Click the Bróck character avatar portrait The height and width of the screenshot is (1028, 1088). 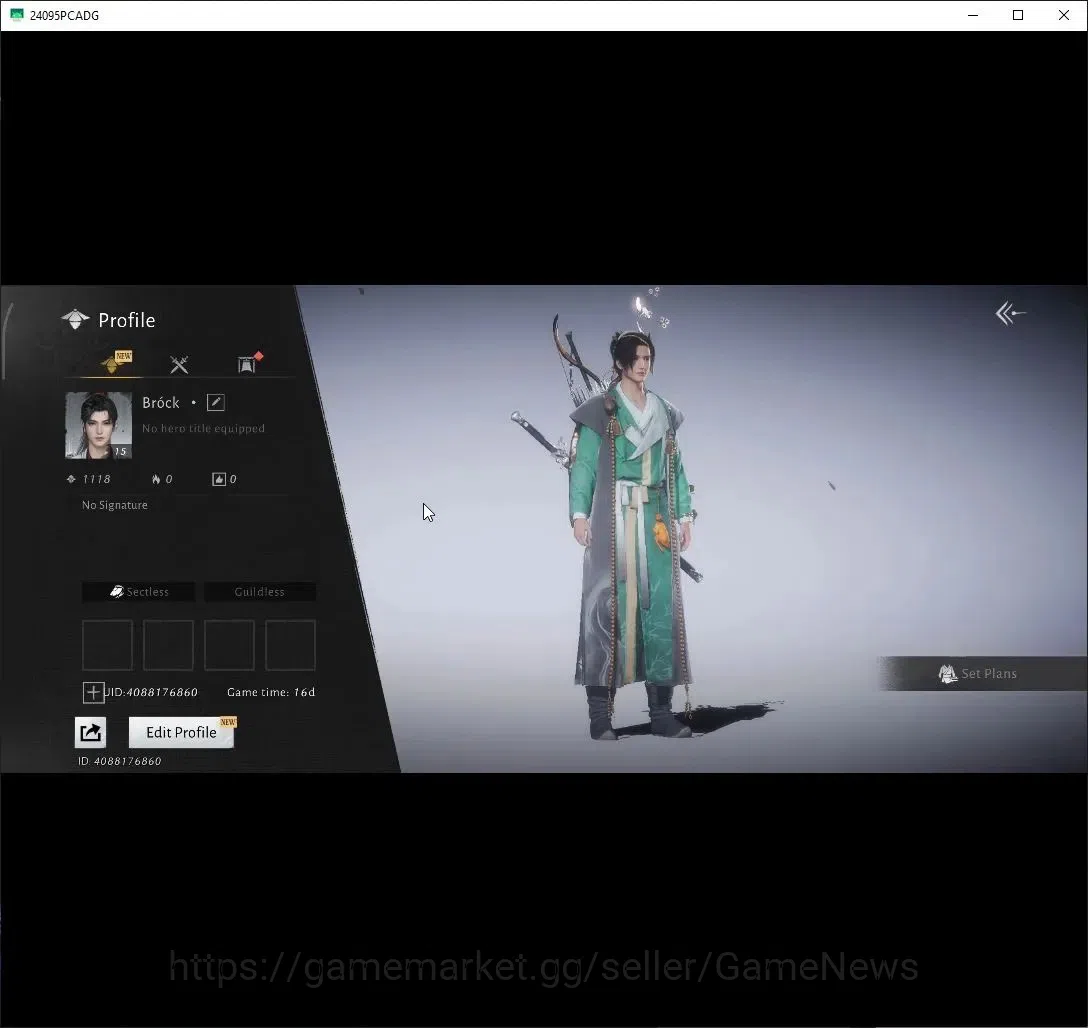99,425
